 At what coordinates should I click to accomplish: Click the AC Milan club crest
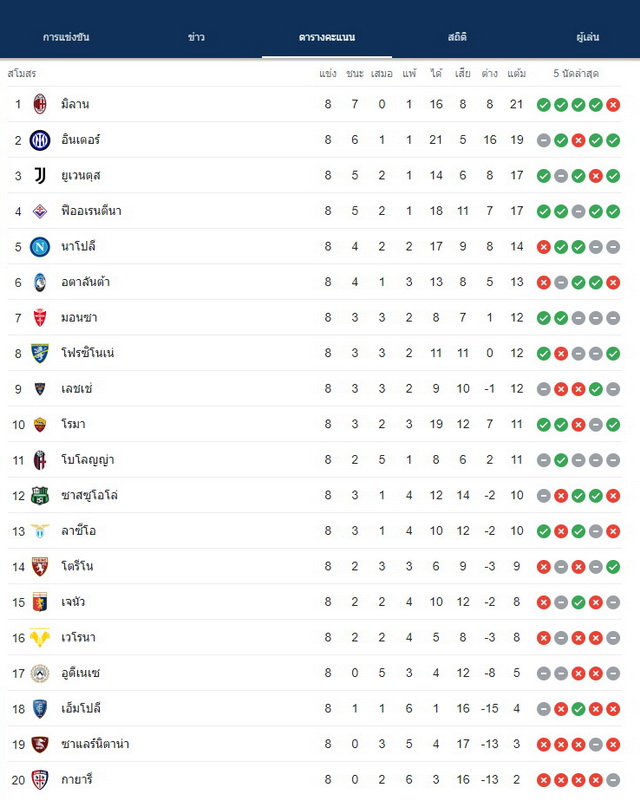click(40, 104)
